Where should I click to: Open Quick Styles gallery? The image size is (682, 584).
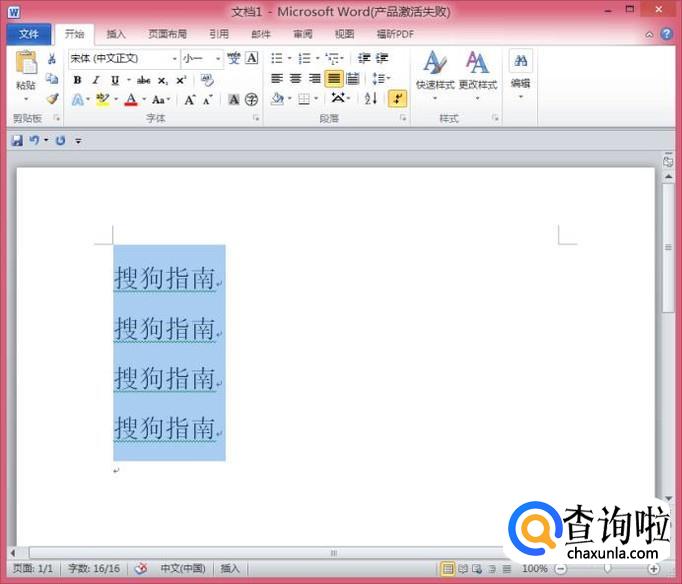click(435, 75)
